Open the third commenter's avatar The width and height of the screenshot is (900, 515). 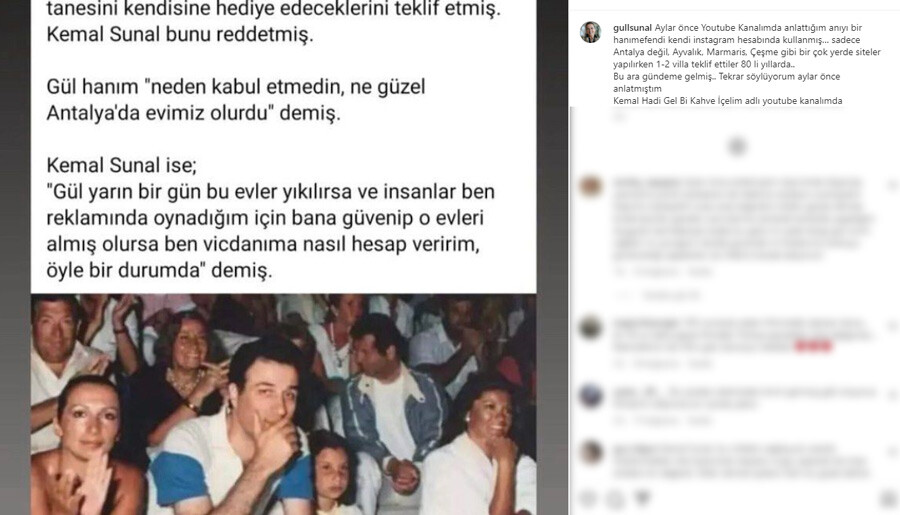[591, 396]
